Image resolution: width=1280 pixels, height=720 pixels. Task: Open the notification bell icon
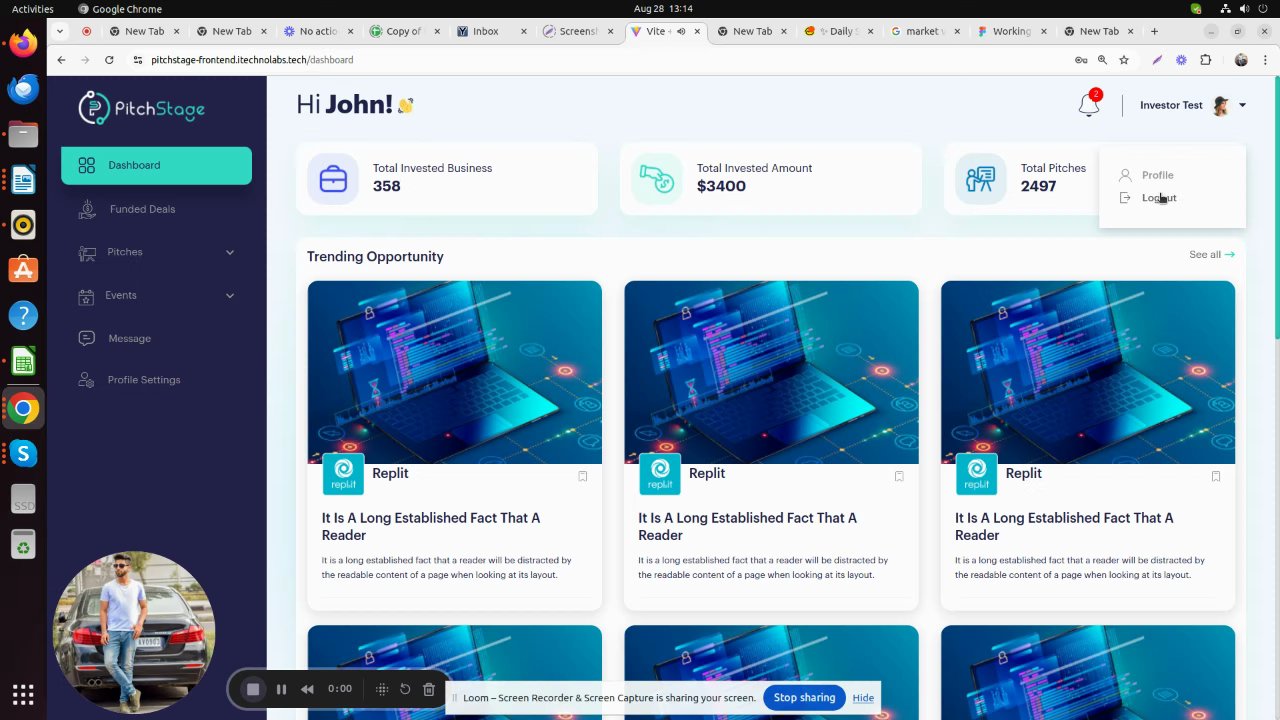click(x=1089, y=104)
